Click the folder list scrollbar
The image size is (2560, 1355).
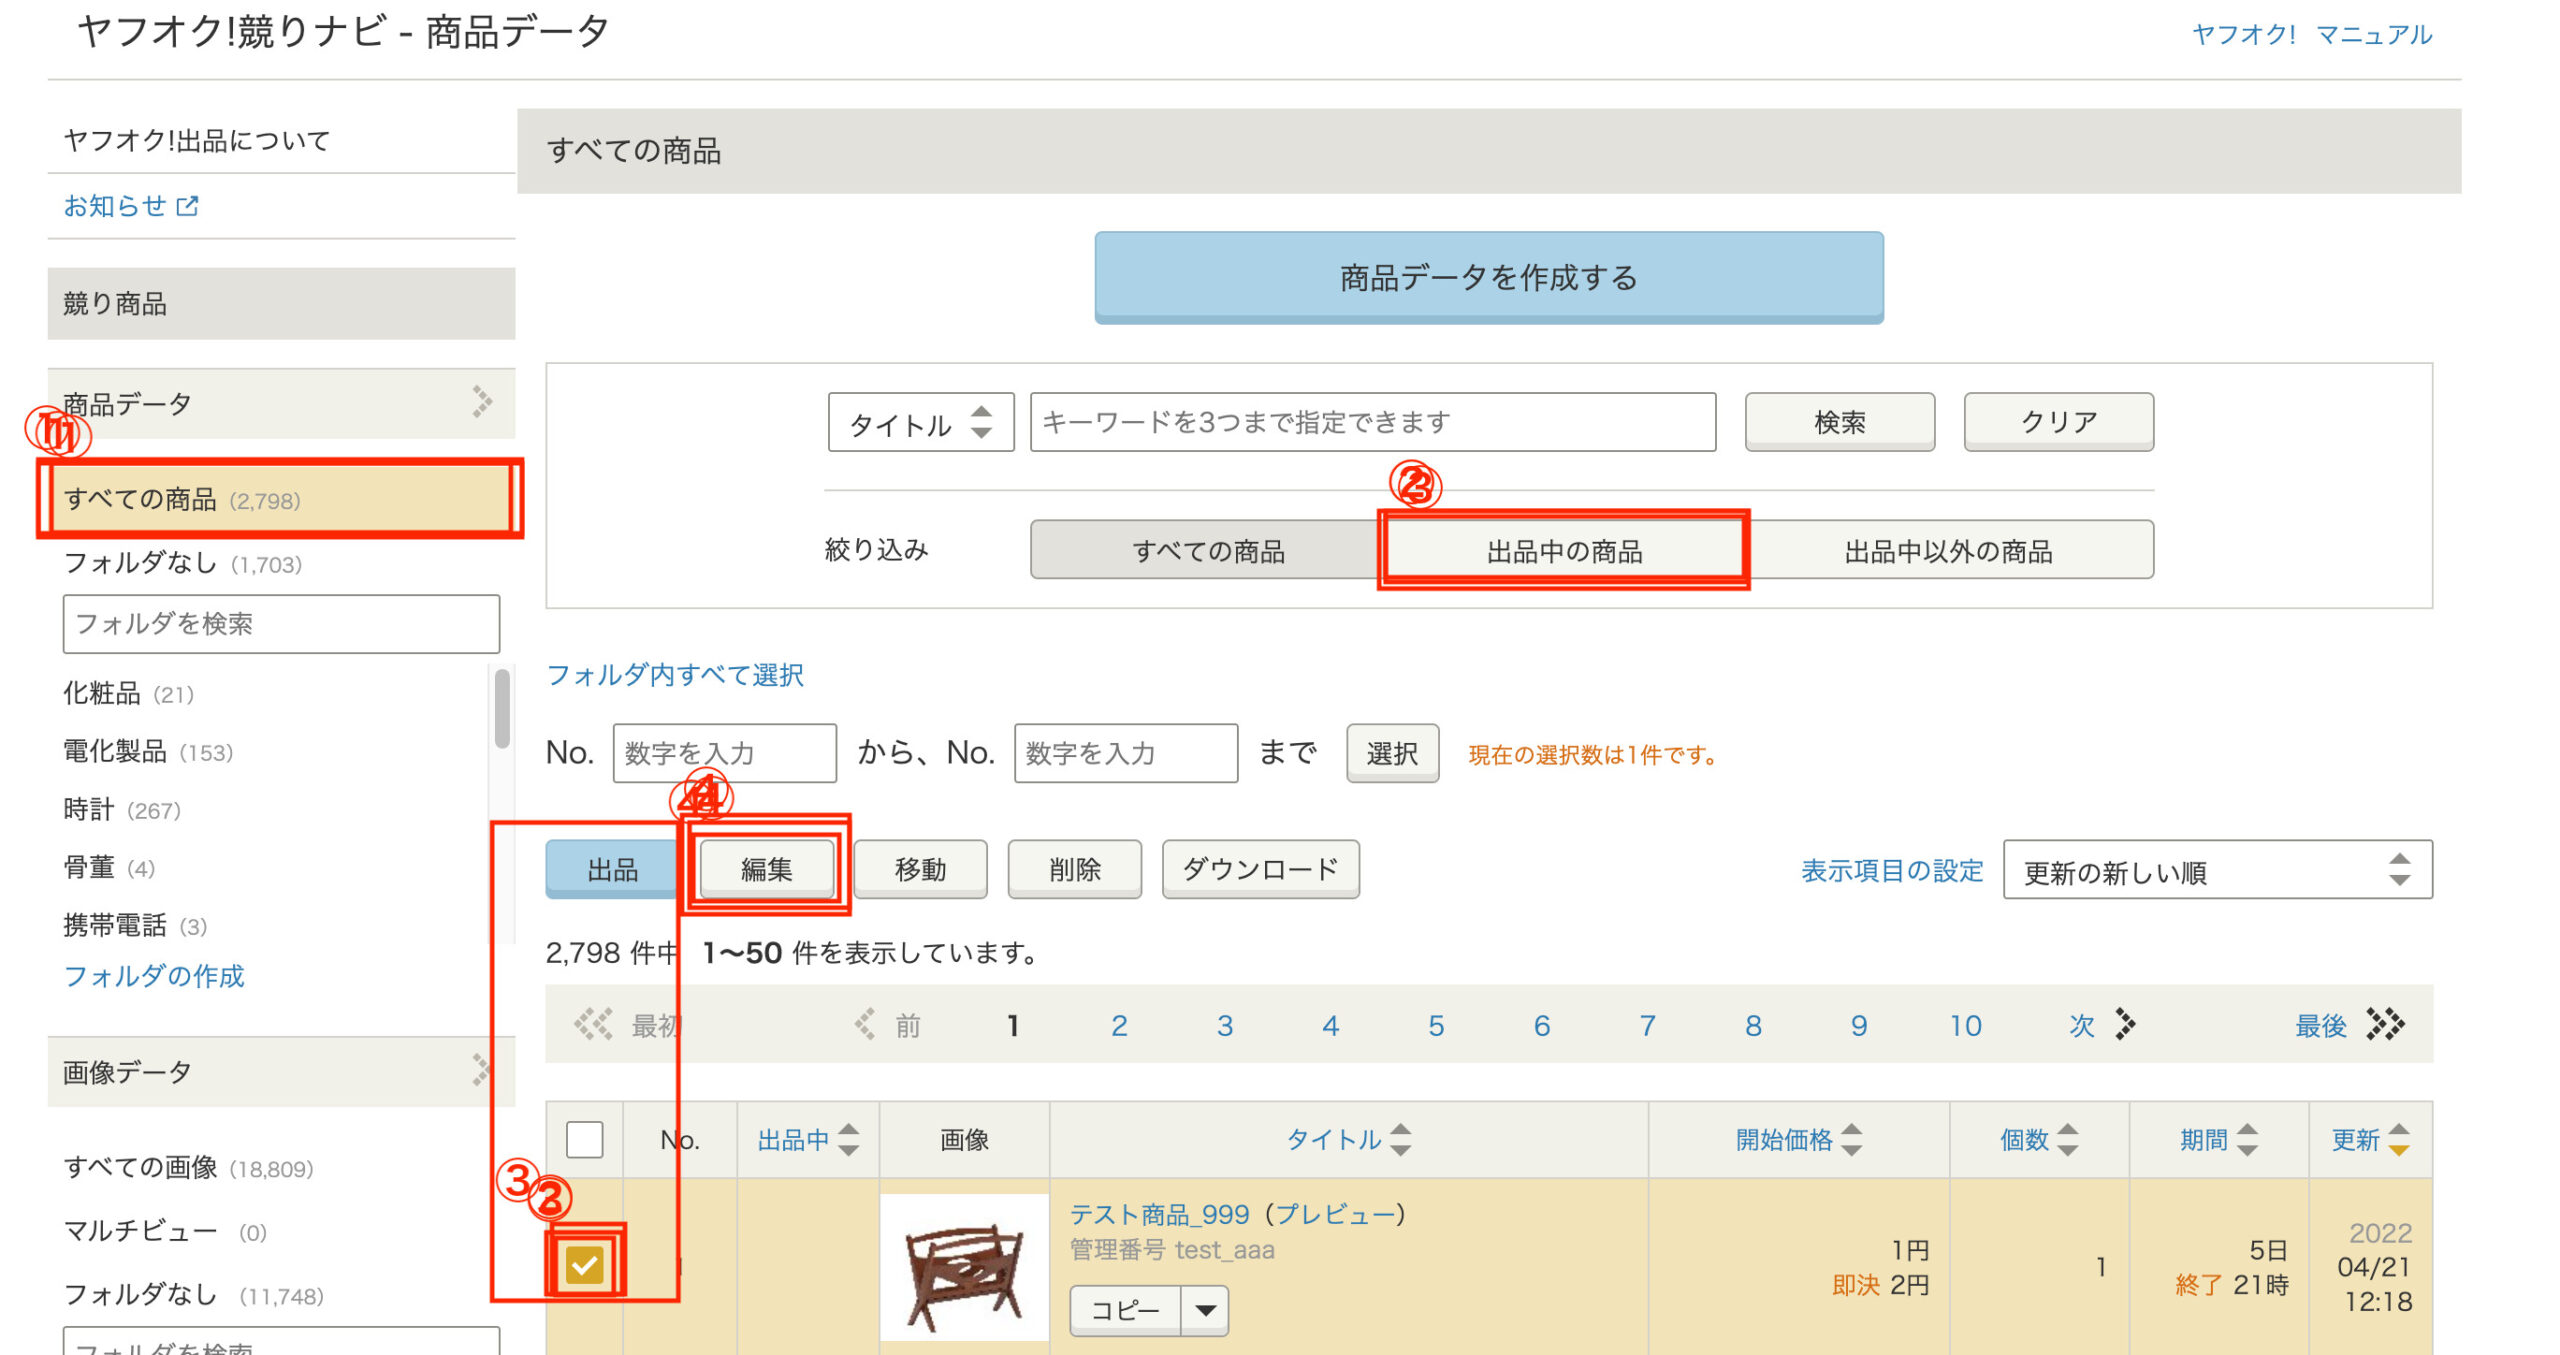(502, 708)
